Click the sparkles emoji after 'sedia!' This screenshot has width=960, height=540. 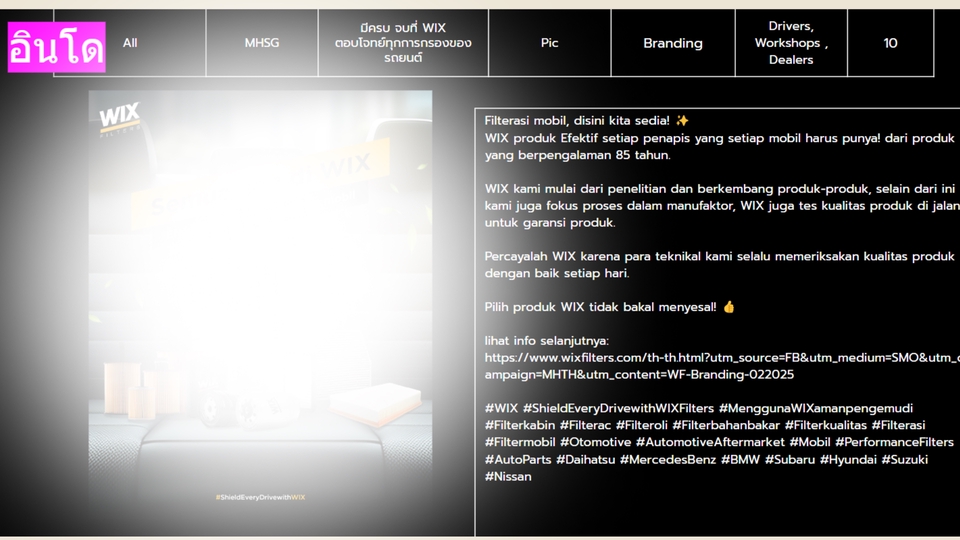click(682, 121)
